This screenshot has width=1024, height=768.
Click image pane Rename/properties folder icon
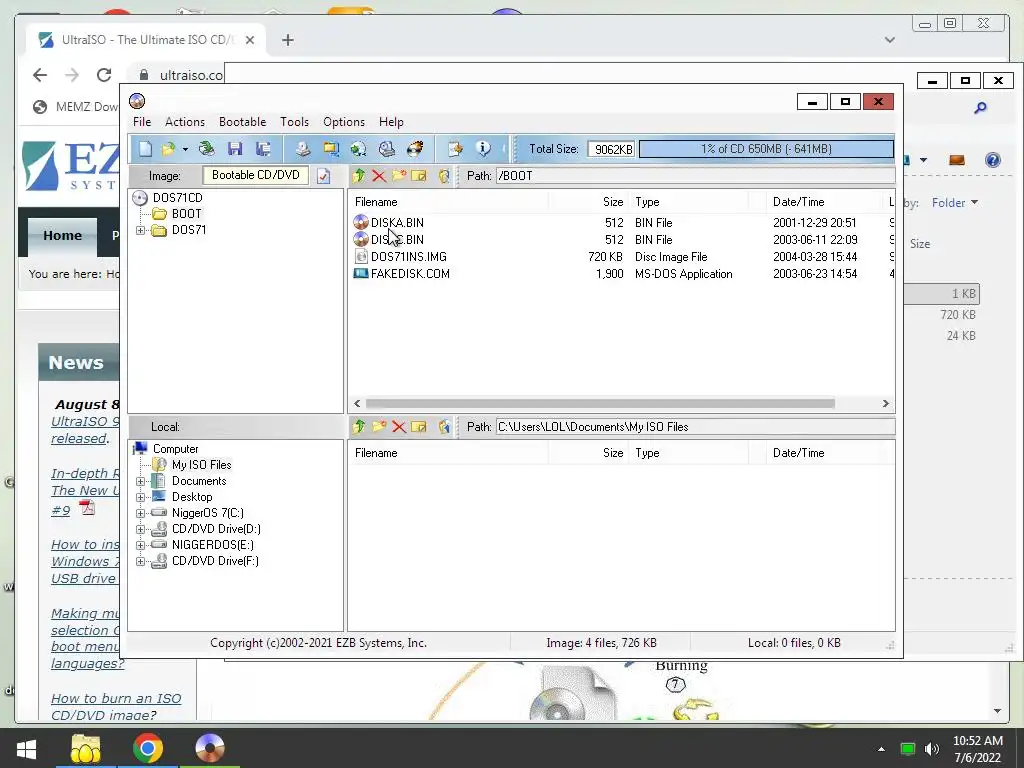tap(419, 176)
